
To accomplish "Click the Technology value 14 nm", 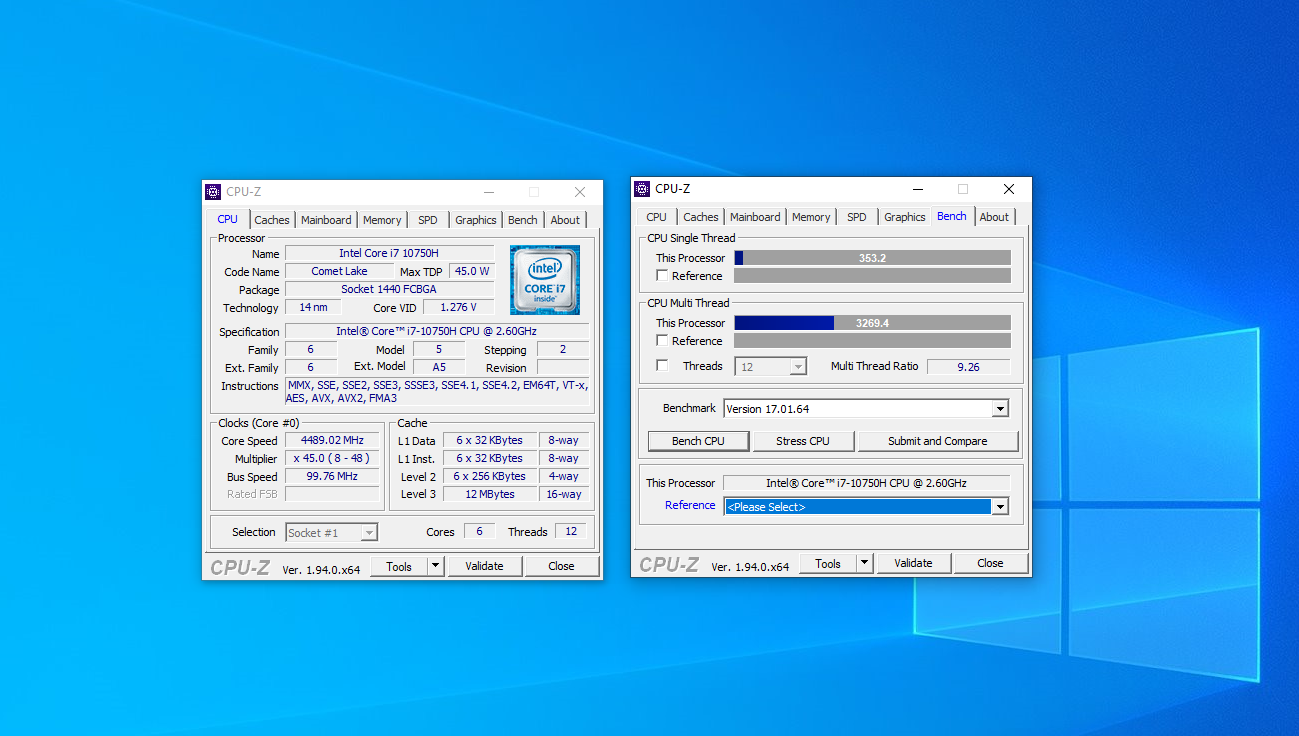I will pyautogui.click(x=313, y=307).
